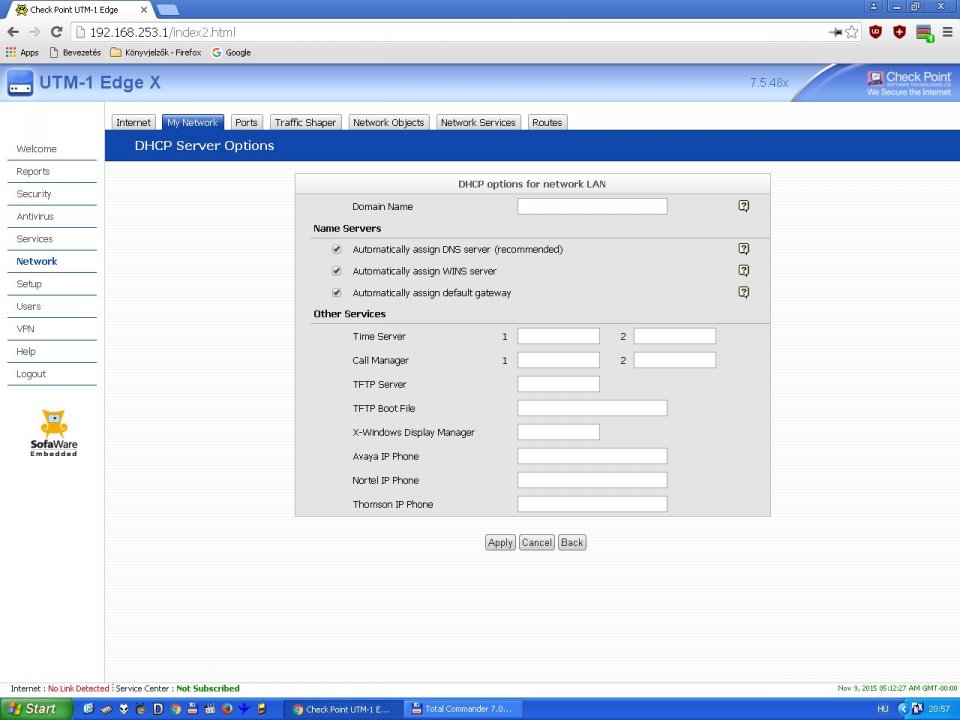The image size is (960, 720).
Task: Launch Google Chrome from the quick launch bar
Action: coord(176,709)
